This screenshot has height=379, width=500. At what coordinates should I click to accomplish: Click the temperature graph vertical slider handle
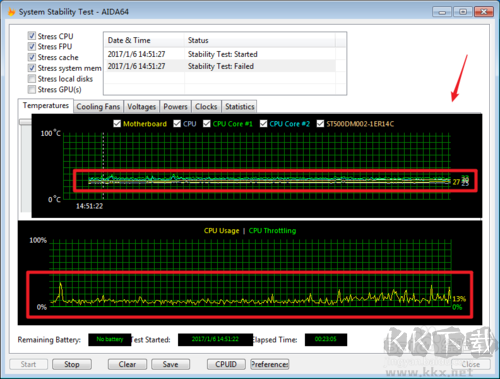25,122
